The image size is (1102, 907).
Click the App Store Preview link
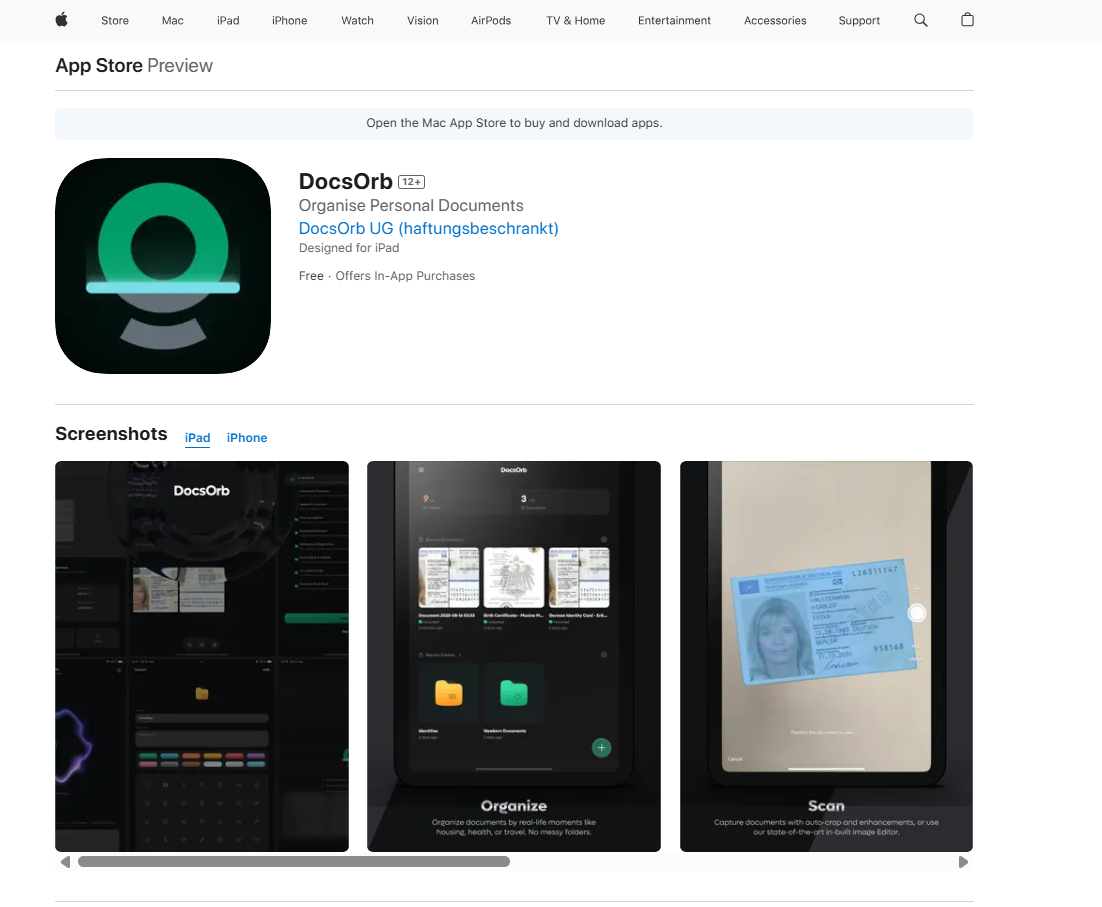[x=99, y=65]
